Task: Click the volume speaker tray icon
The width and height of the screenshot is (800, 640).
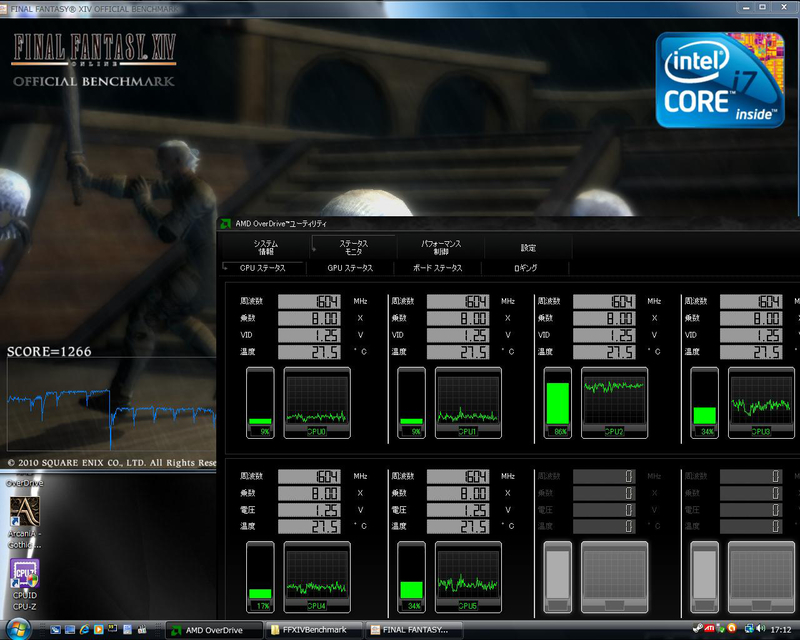Action: tap(760, 629)
